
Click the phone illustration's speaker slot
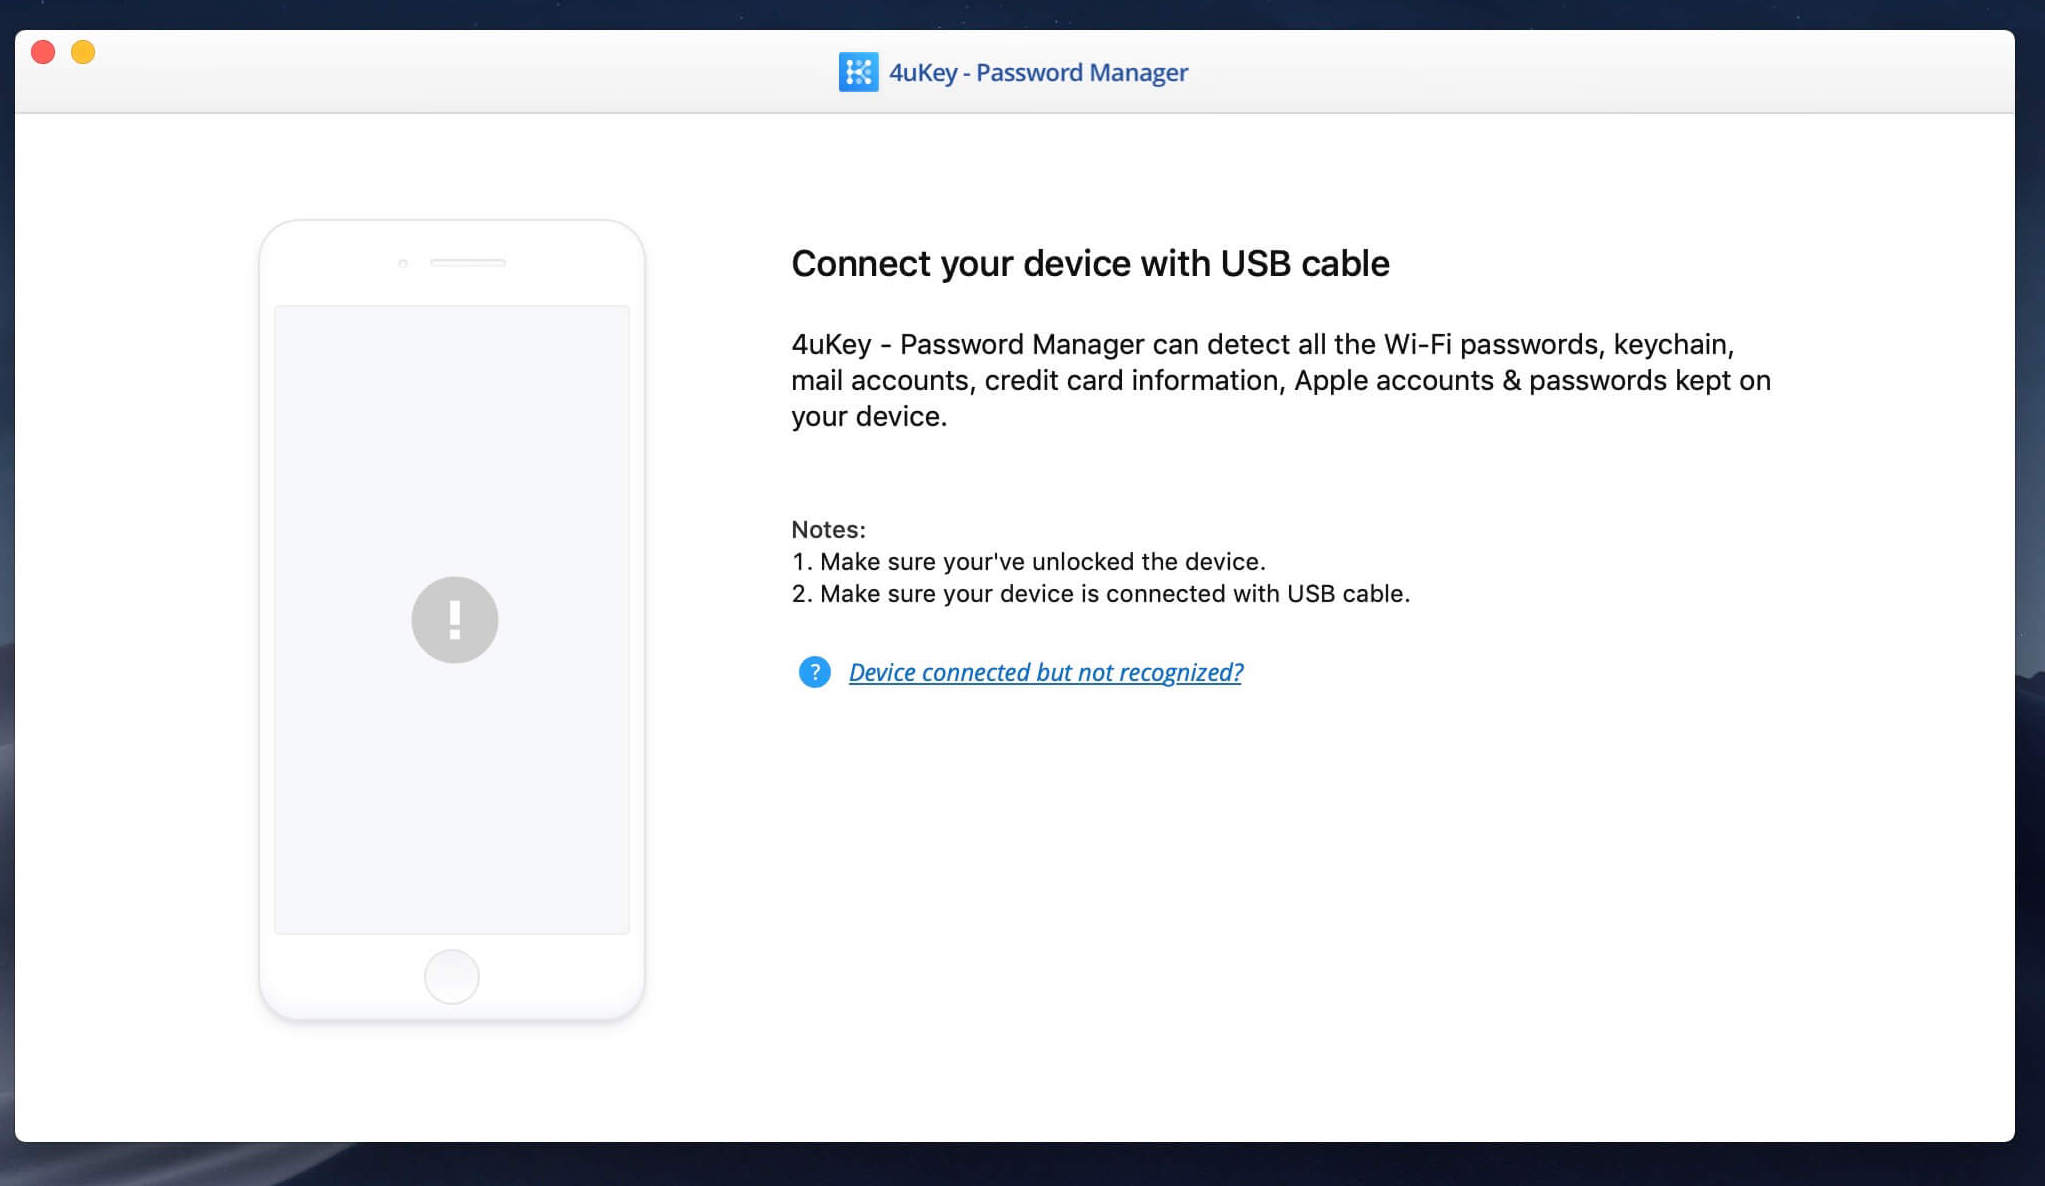pyautogui.click(x=467, y=262)
